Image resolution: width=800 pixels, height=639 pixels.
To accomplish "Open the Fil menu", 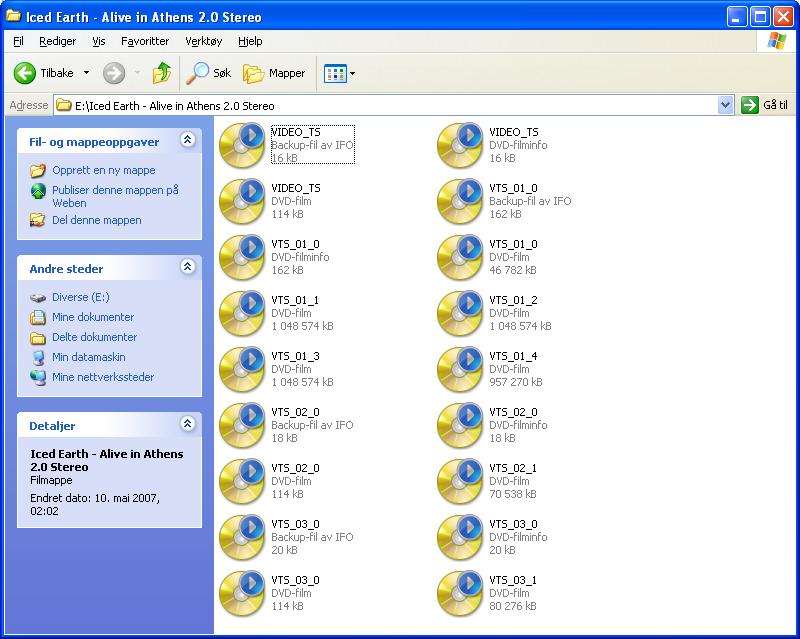I will click(x=18, y=41).
